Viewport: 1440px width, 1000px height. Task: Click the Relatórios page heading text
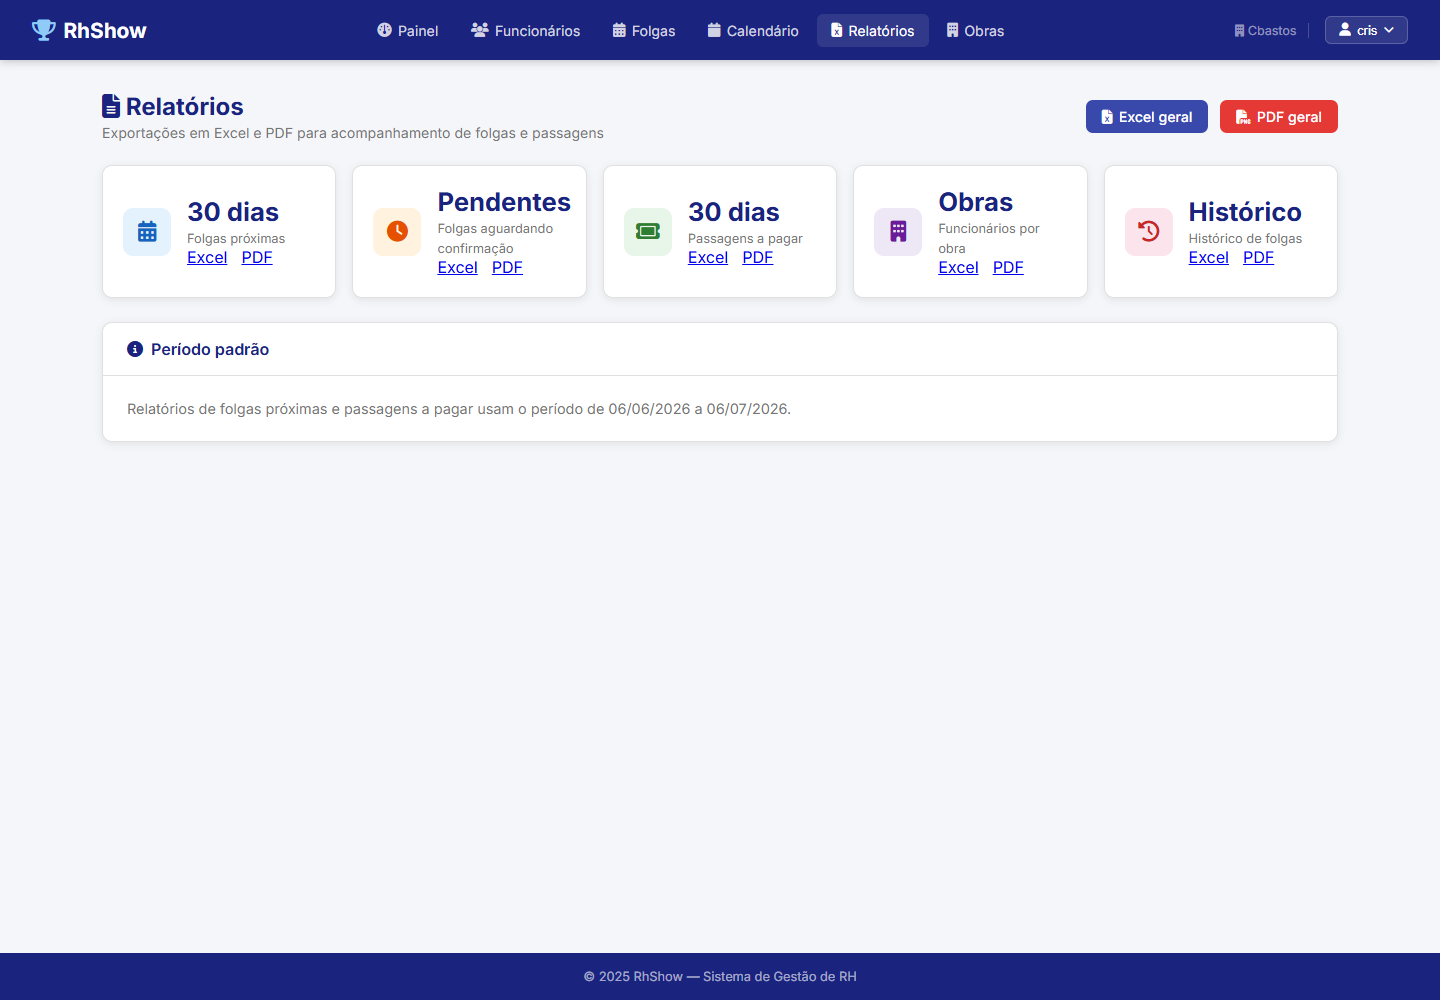(185, 107)
